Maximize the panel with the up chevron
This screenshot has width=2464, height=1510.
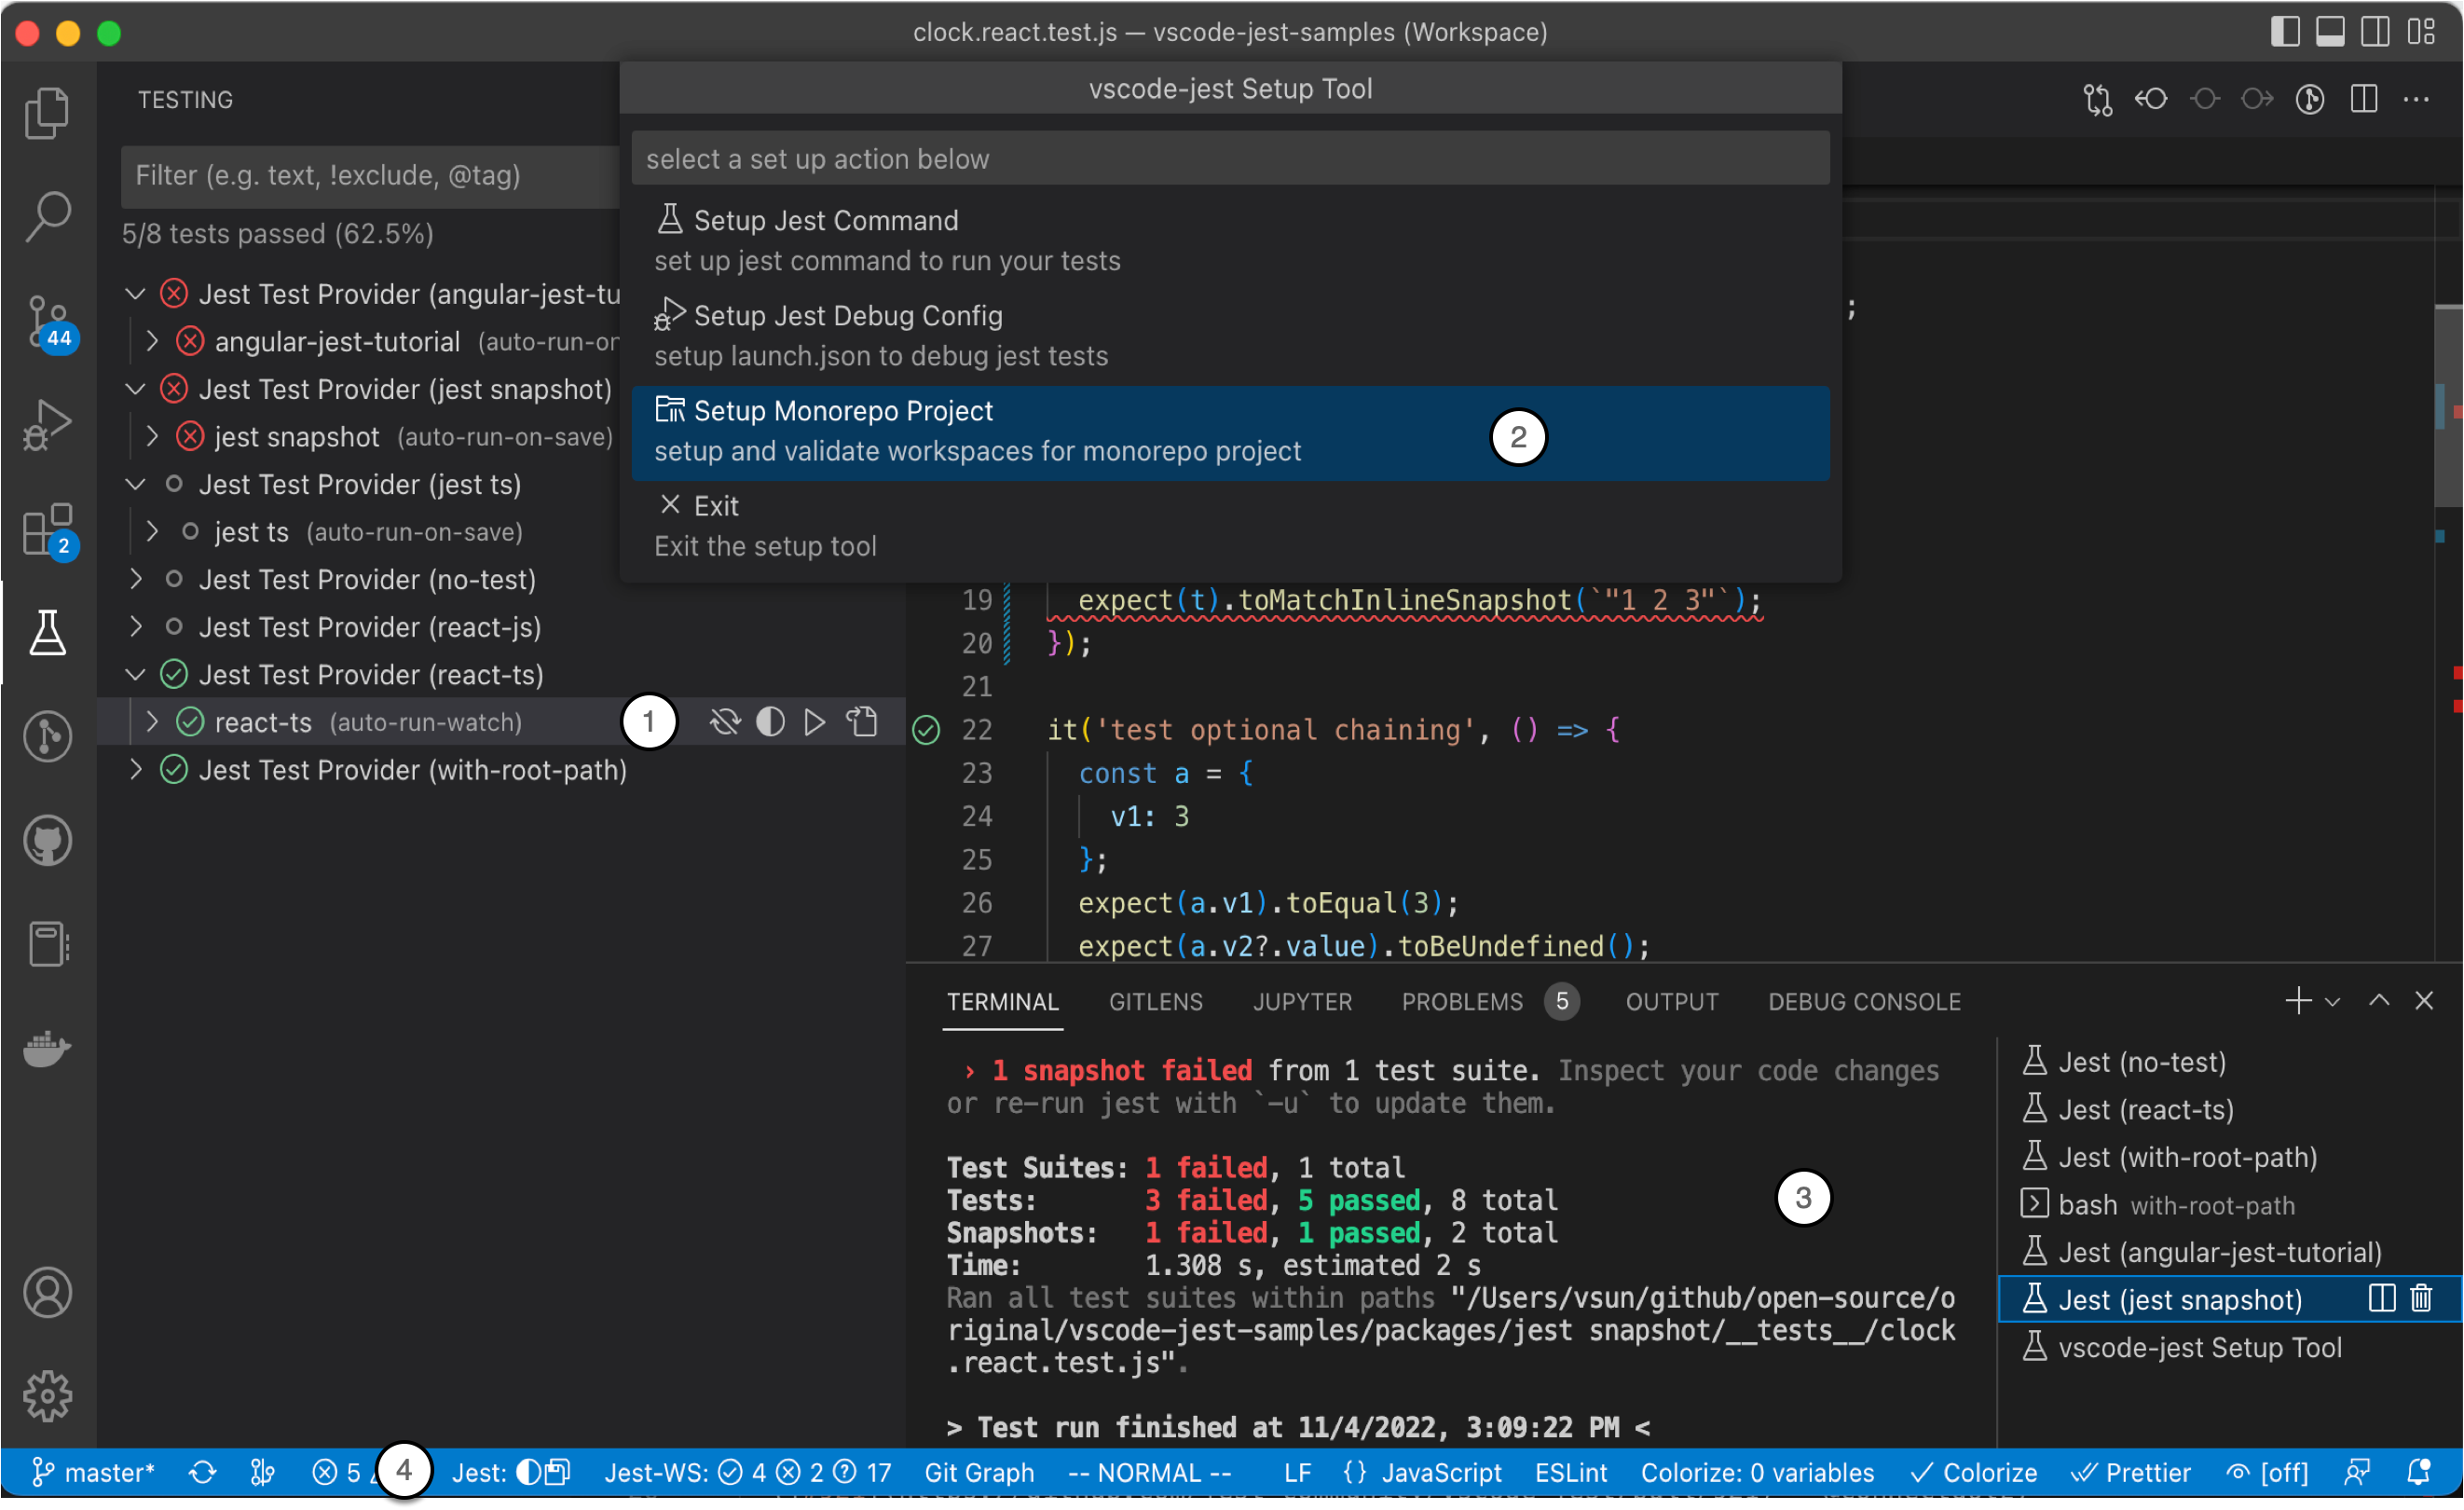click(x=2379, y=1001)
